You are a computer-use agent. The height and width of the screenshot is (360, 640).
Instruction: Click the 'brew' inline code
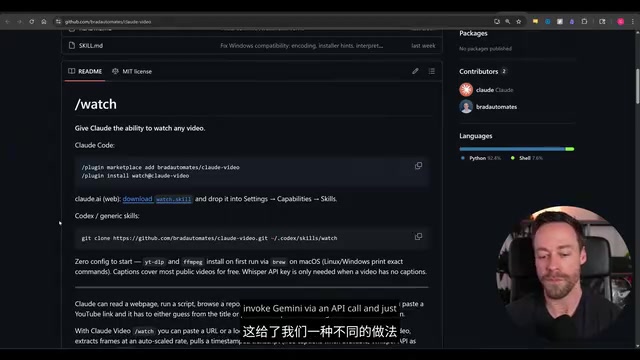pos(279,262)
